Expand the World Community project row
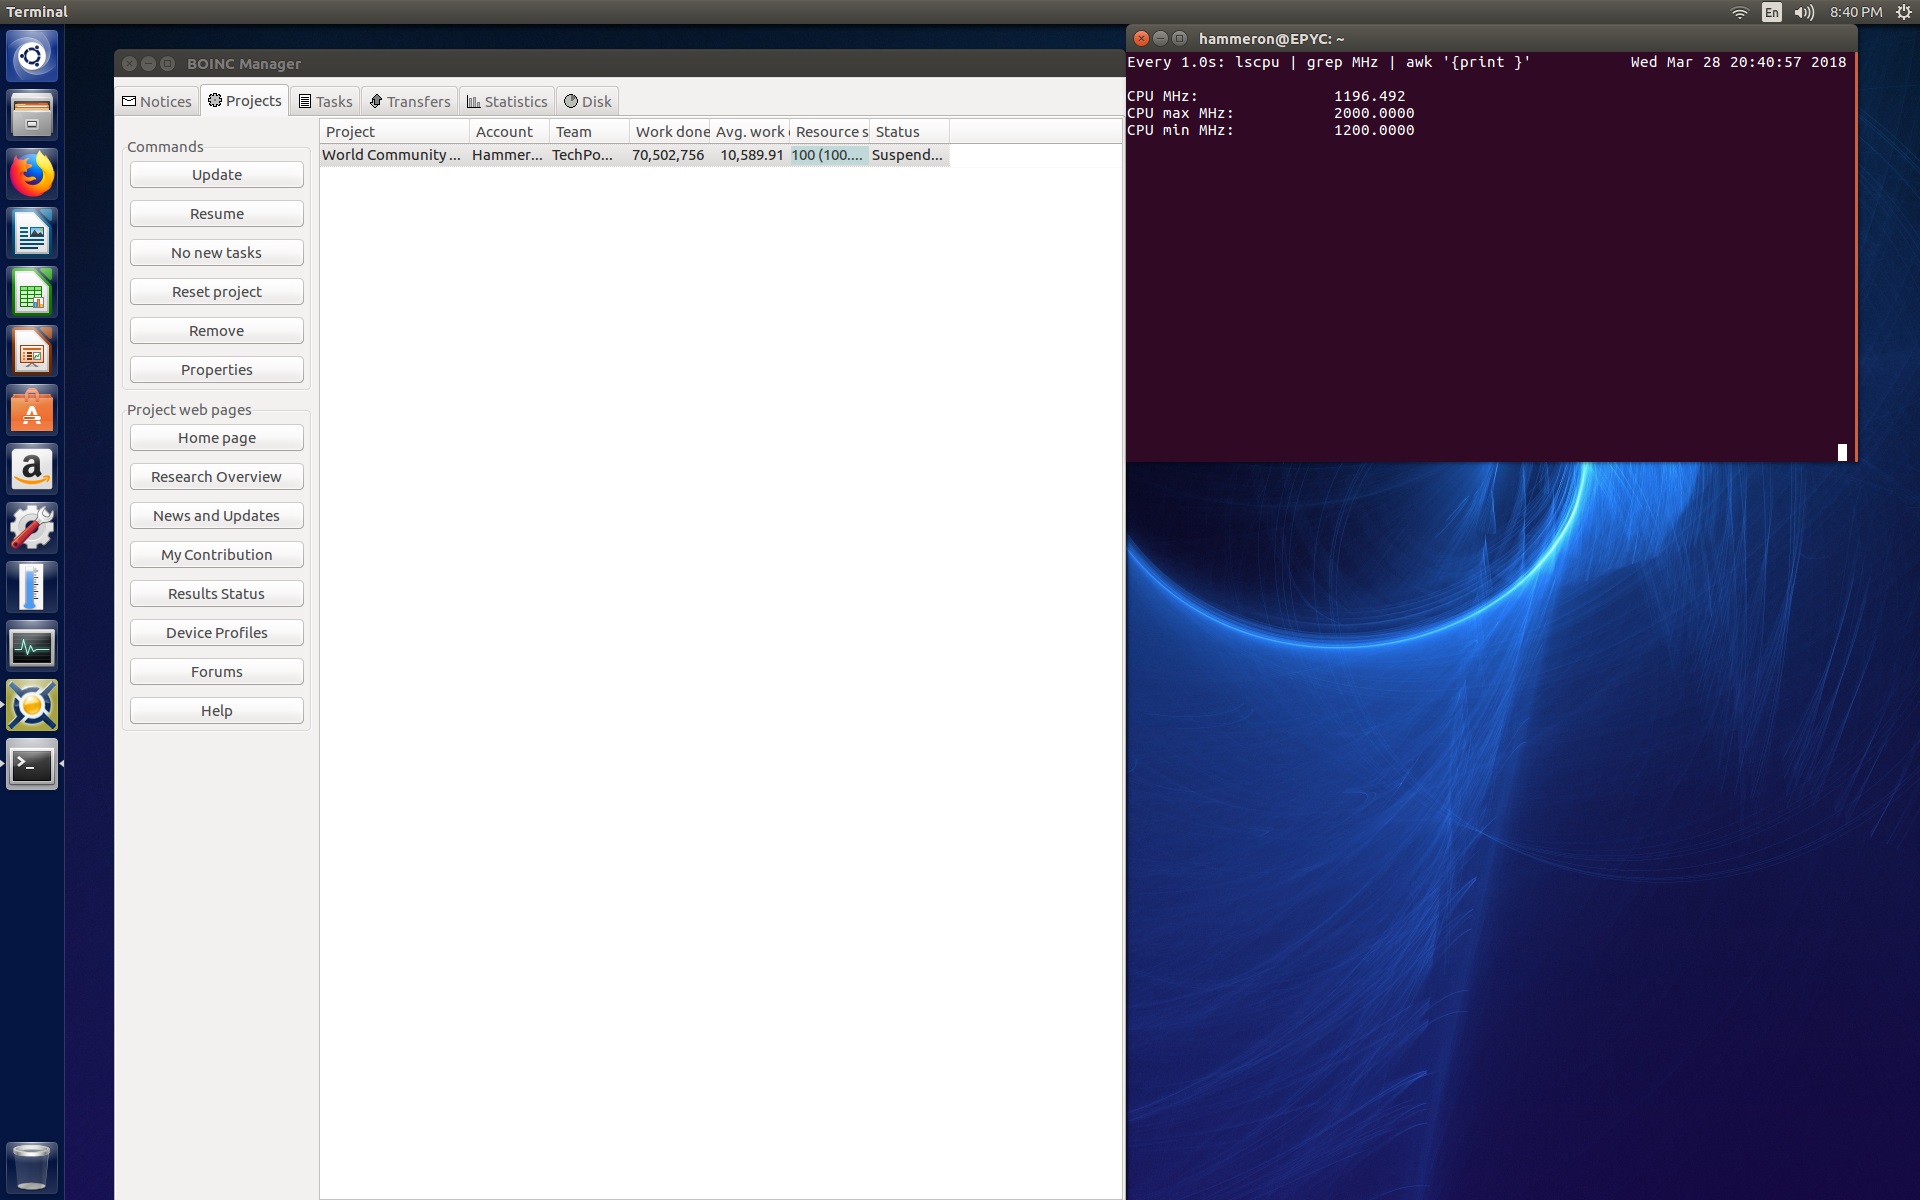 point(393,153)
